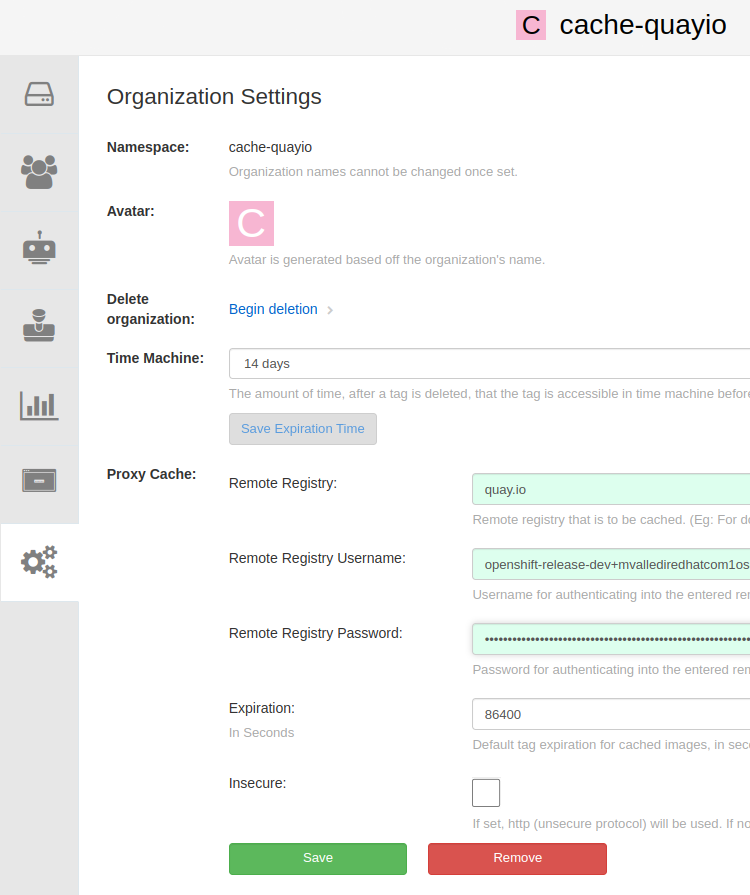This screenshot has height=895, width=750.
Task: Click the Organization Settings heading
Action: click(214, 96)
